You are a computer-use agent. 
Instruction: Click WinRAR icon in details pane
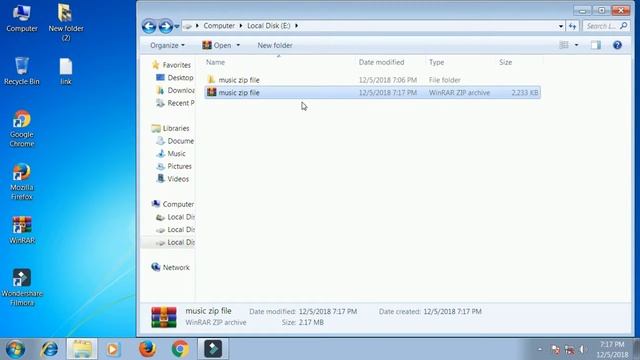pyautogui.click(x=164, y=317)
